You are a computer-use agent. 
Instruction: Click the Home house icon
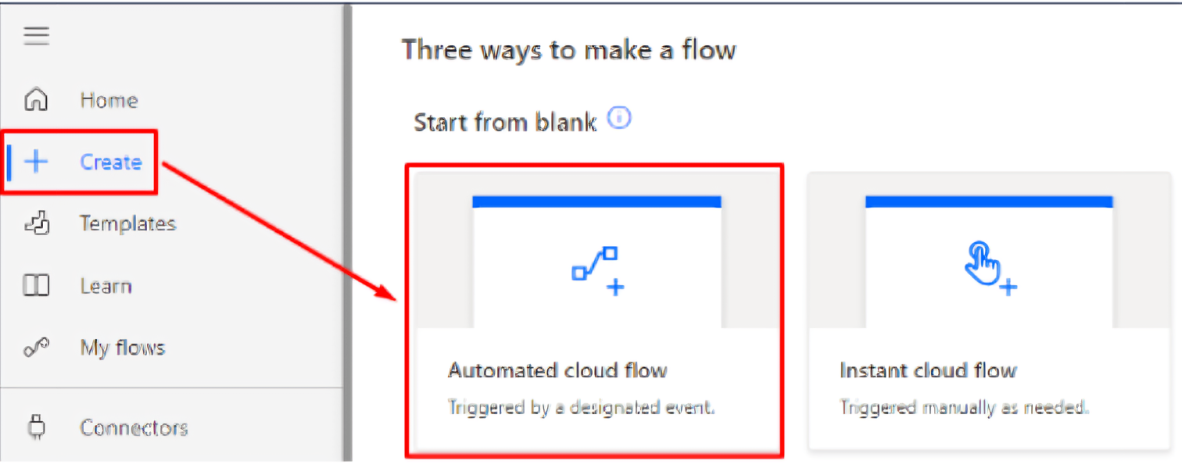click(x=36, y=100)
